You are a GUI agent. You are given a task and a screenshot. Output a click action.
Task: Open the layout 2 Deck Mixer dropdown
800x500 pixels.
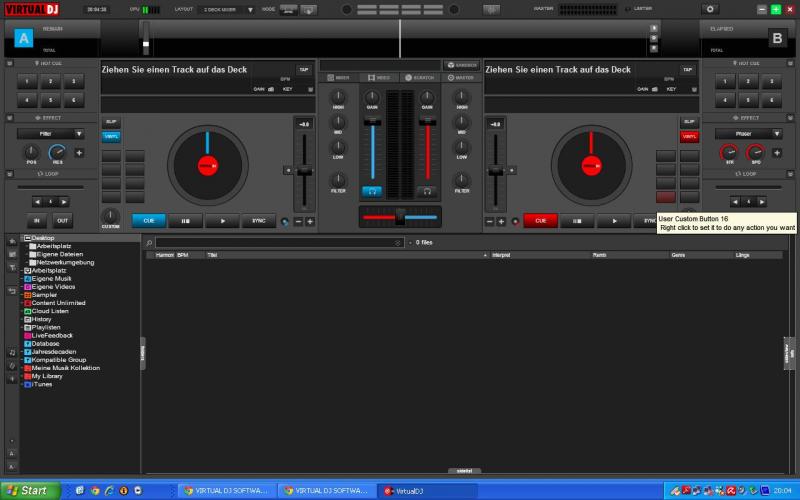226,9
